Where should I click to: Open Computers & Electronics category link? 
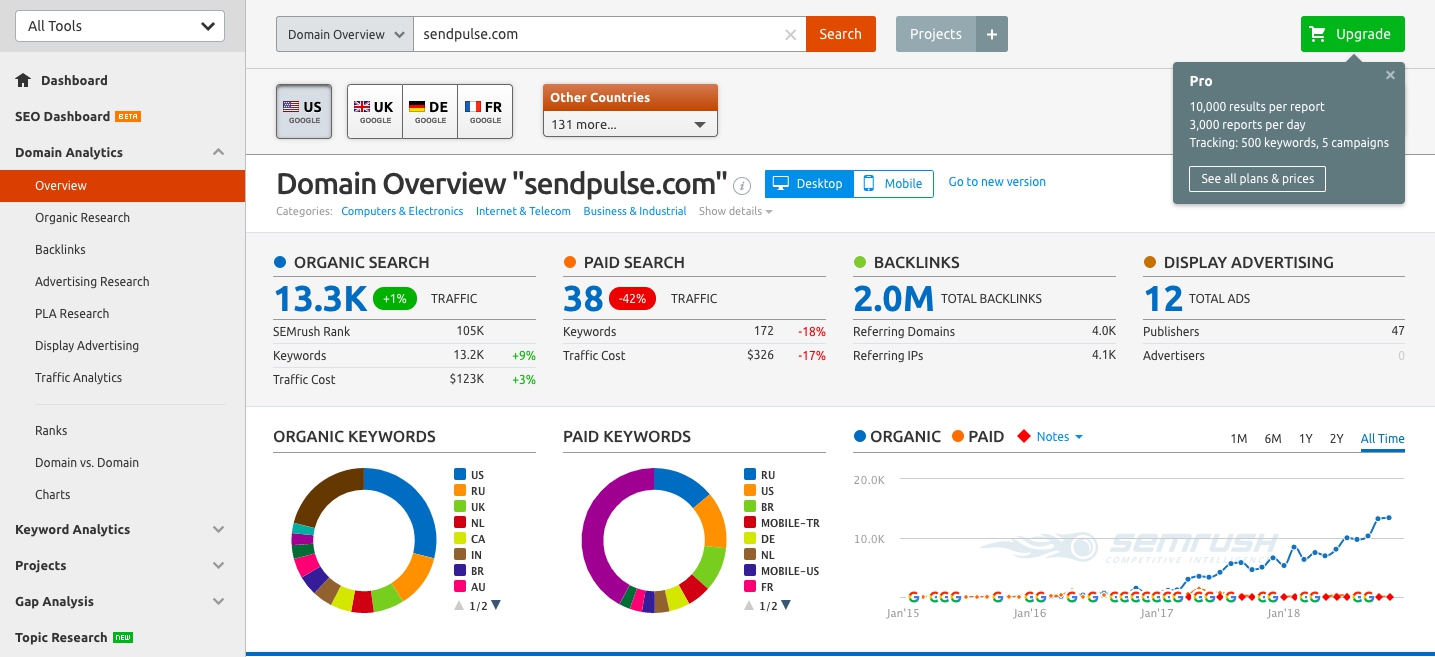[x=402, y=211]
